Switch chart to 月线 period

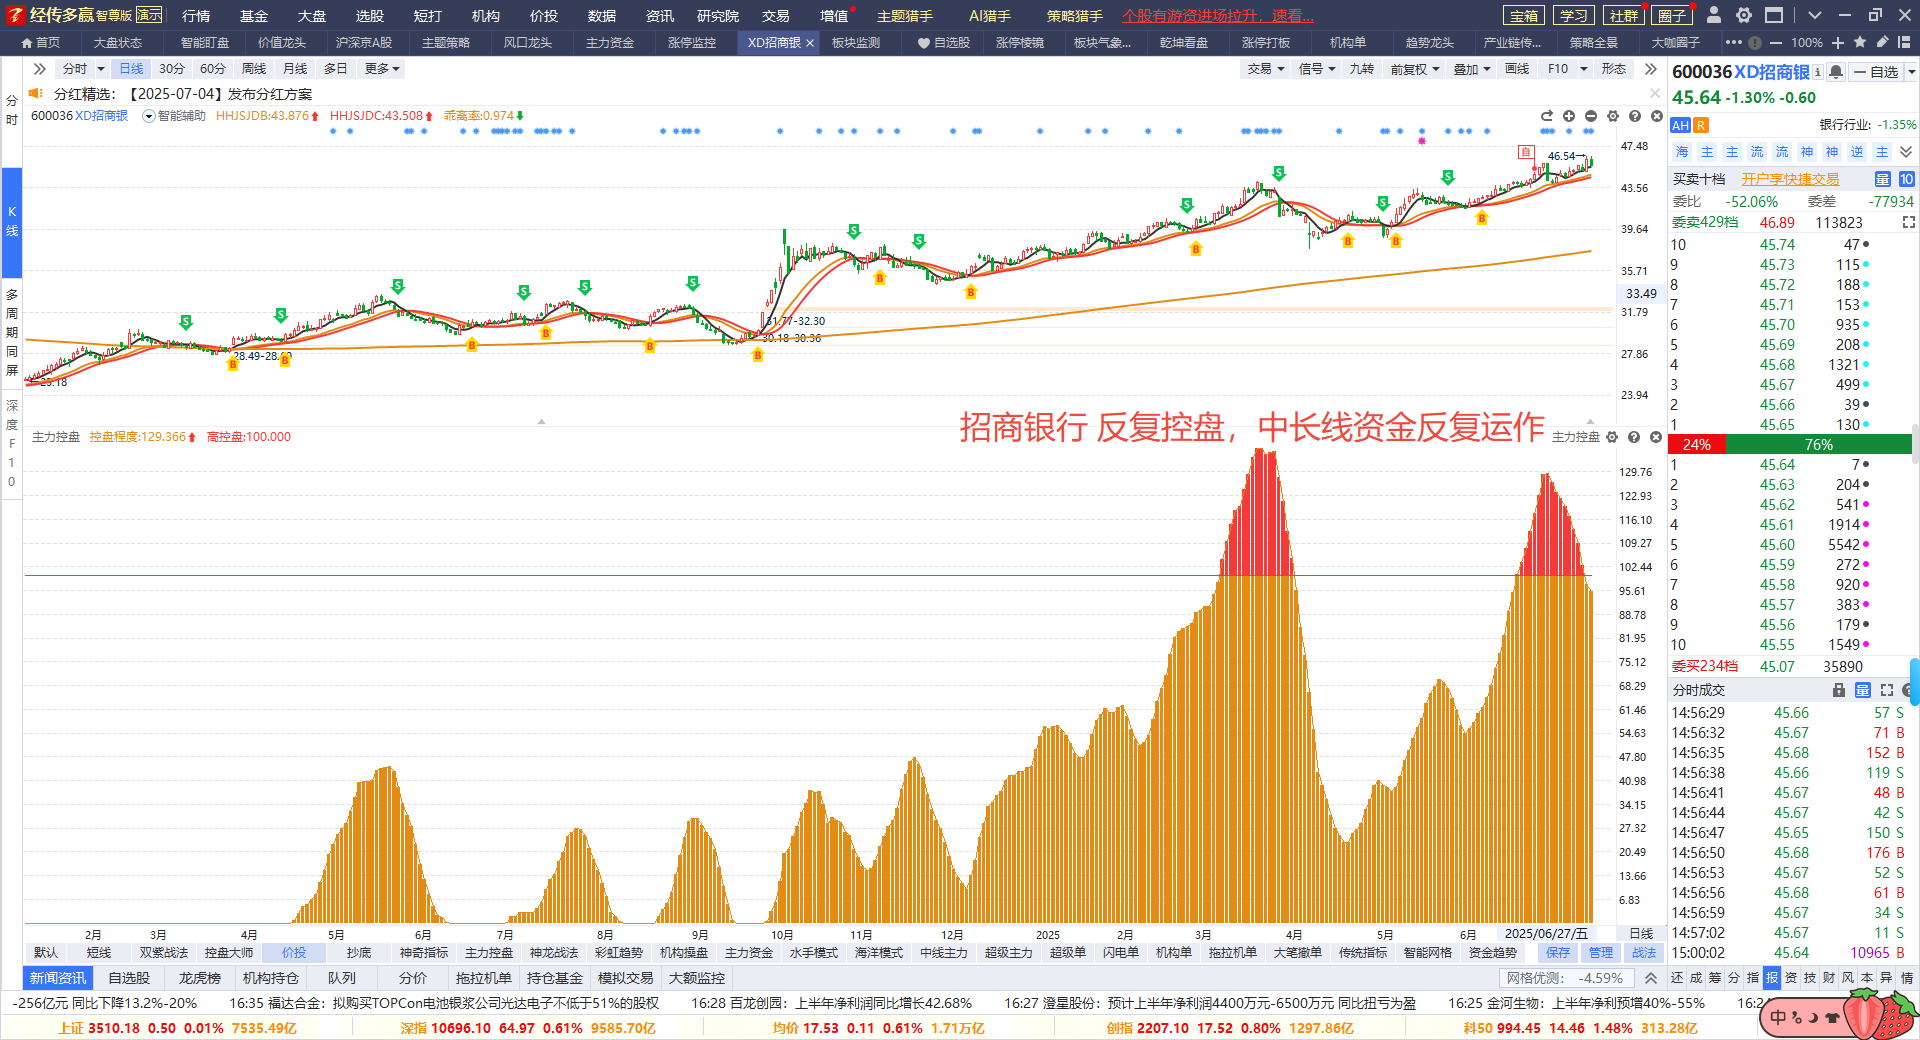(295, 69)
